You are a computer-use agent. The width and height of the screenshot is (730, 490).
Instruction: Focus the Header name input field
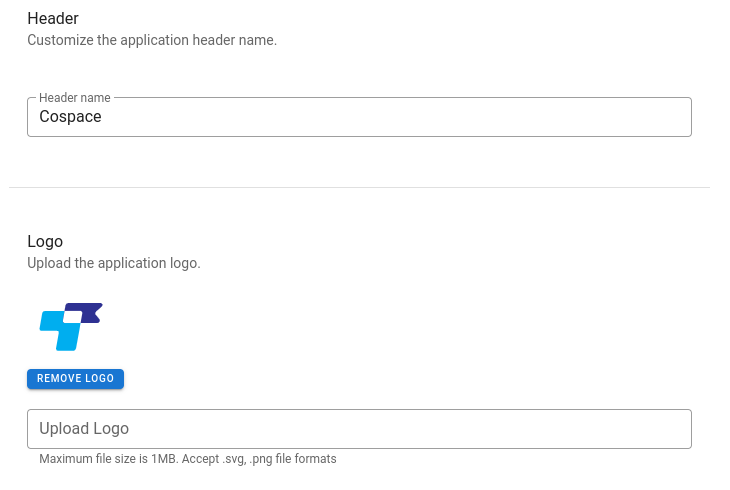tap(359, 117)
